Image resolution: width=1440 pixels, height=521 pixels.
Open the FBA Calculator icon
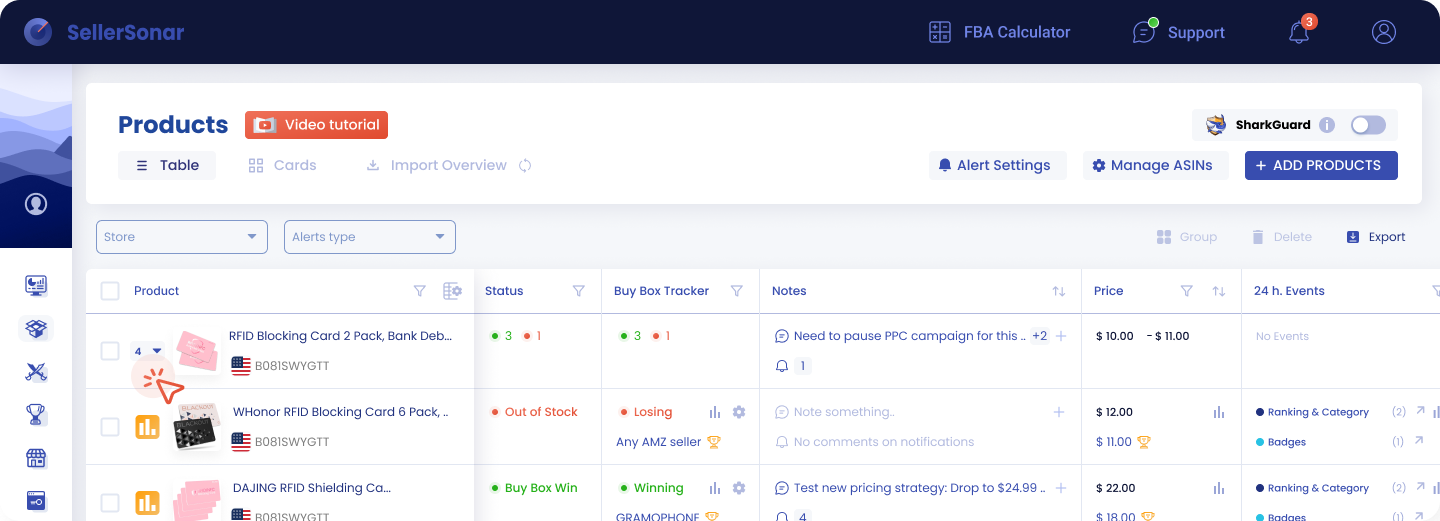939,32
